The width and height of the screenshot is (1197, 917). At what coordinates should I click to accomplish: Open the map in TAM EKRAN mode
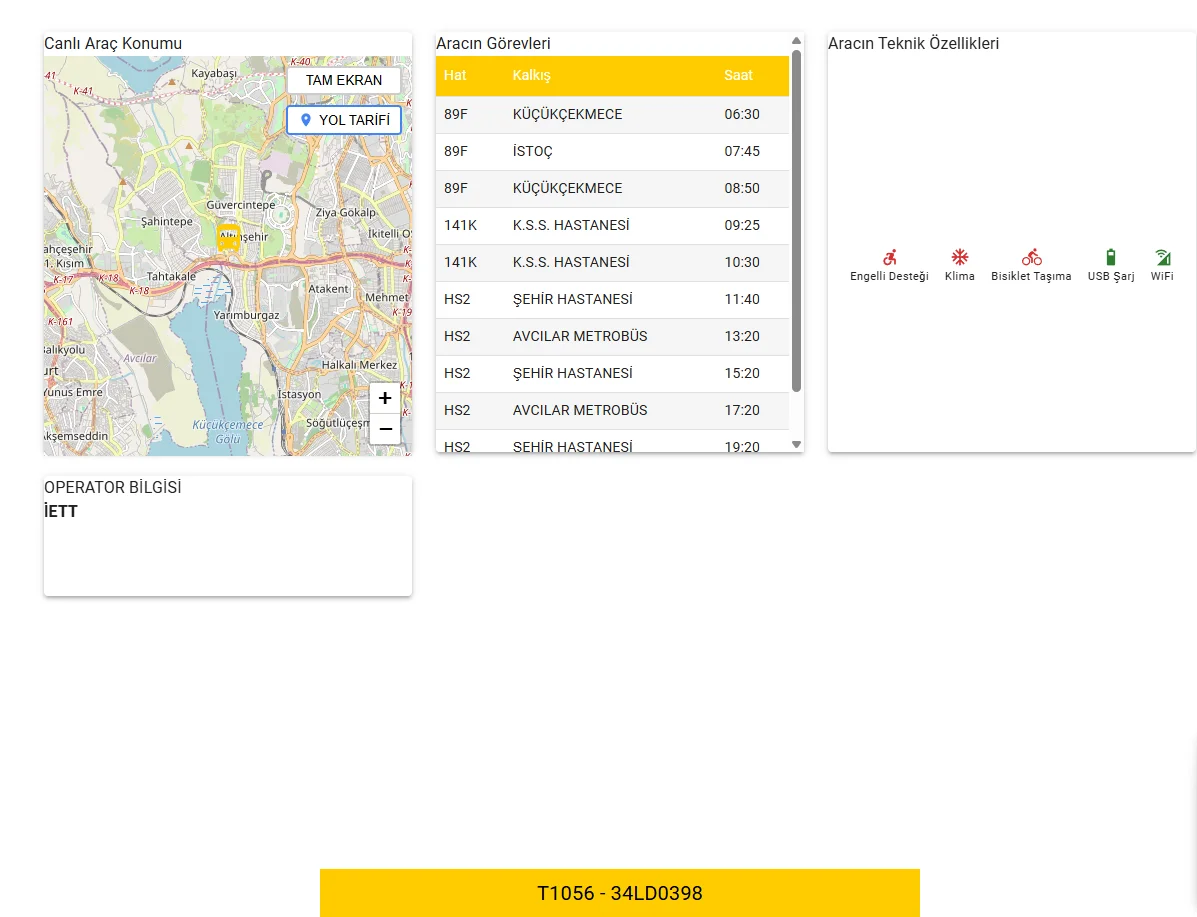[x=344, y=80]
